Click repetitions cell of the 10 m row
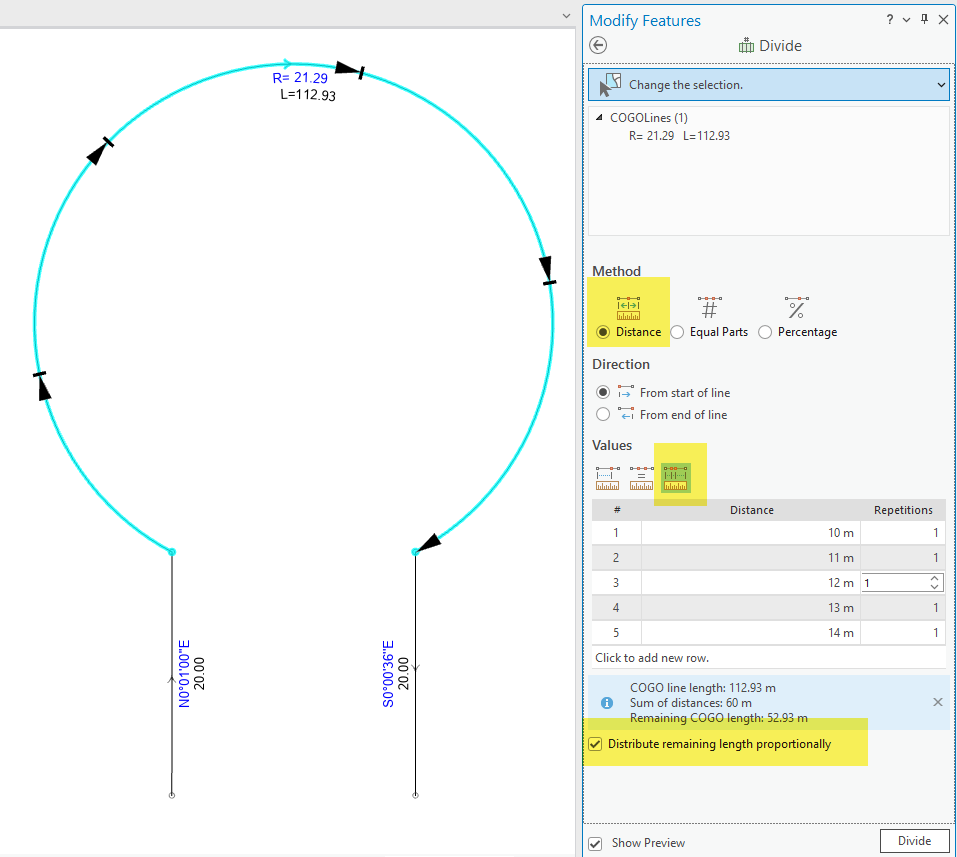The height and width of the screenshot is (857, 957). (x=903, y=533)
